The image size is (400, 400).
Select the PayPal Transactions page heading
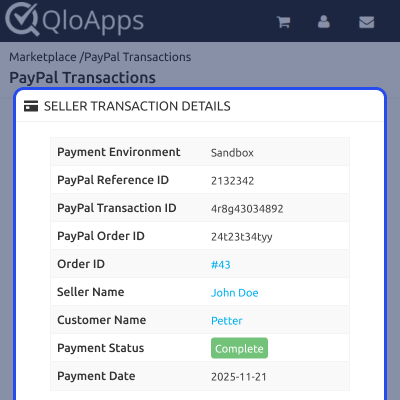[x=82, y=78]
